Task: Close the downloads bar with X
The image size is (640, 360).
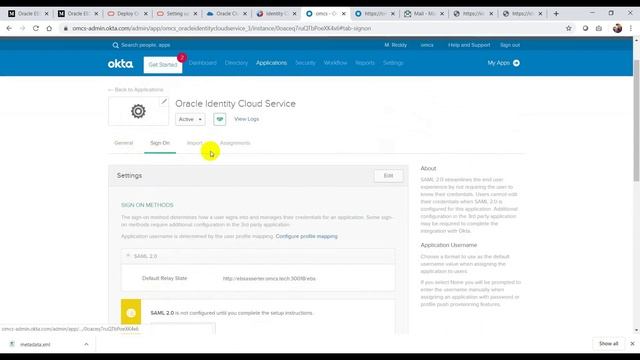Action: pyautogui.click(x=632, y=344)
